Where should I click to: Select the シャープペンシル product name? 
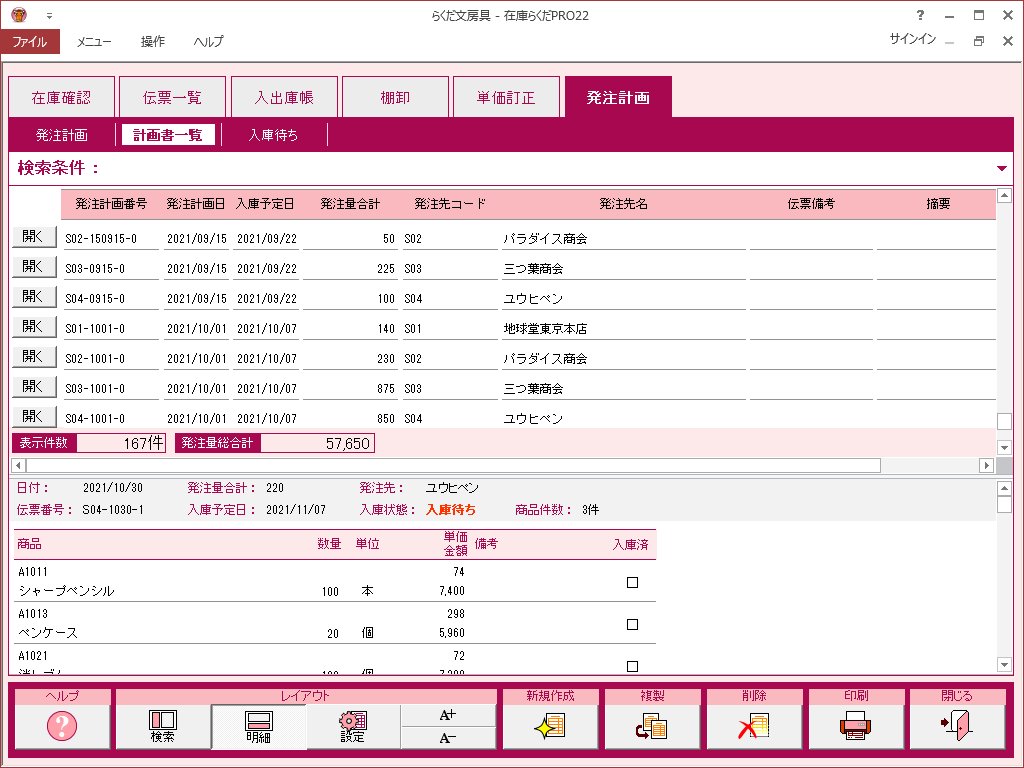tap(67, 591)
